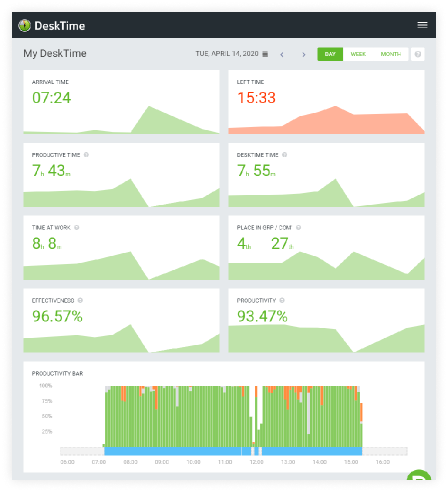Viewport: 448px width, 492px height.
Task: Click info icon next to Productive Time
Action: click(x=86, y=155)
